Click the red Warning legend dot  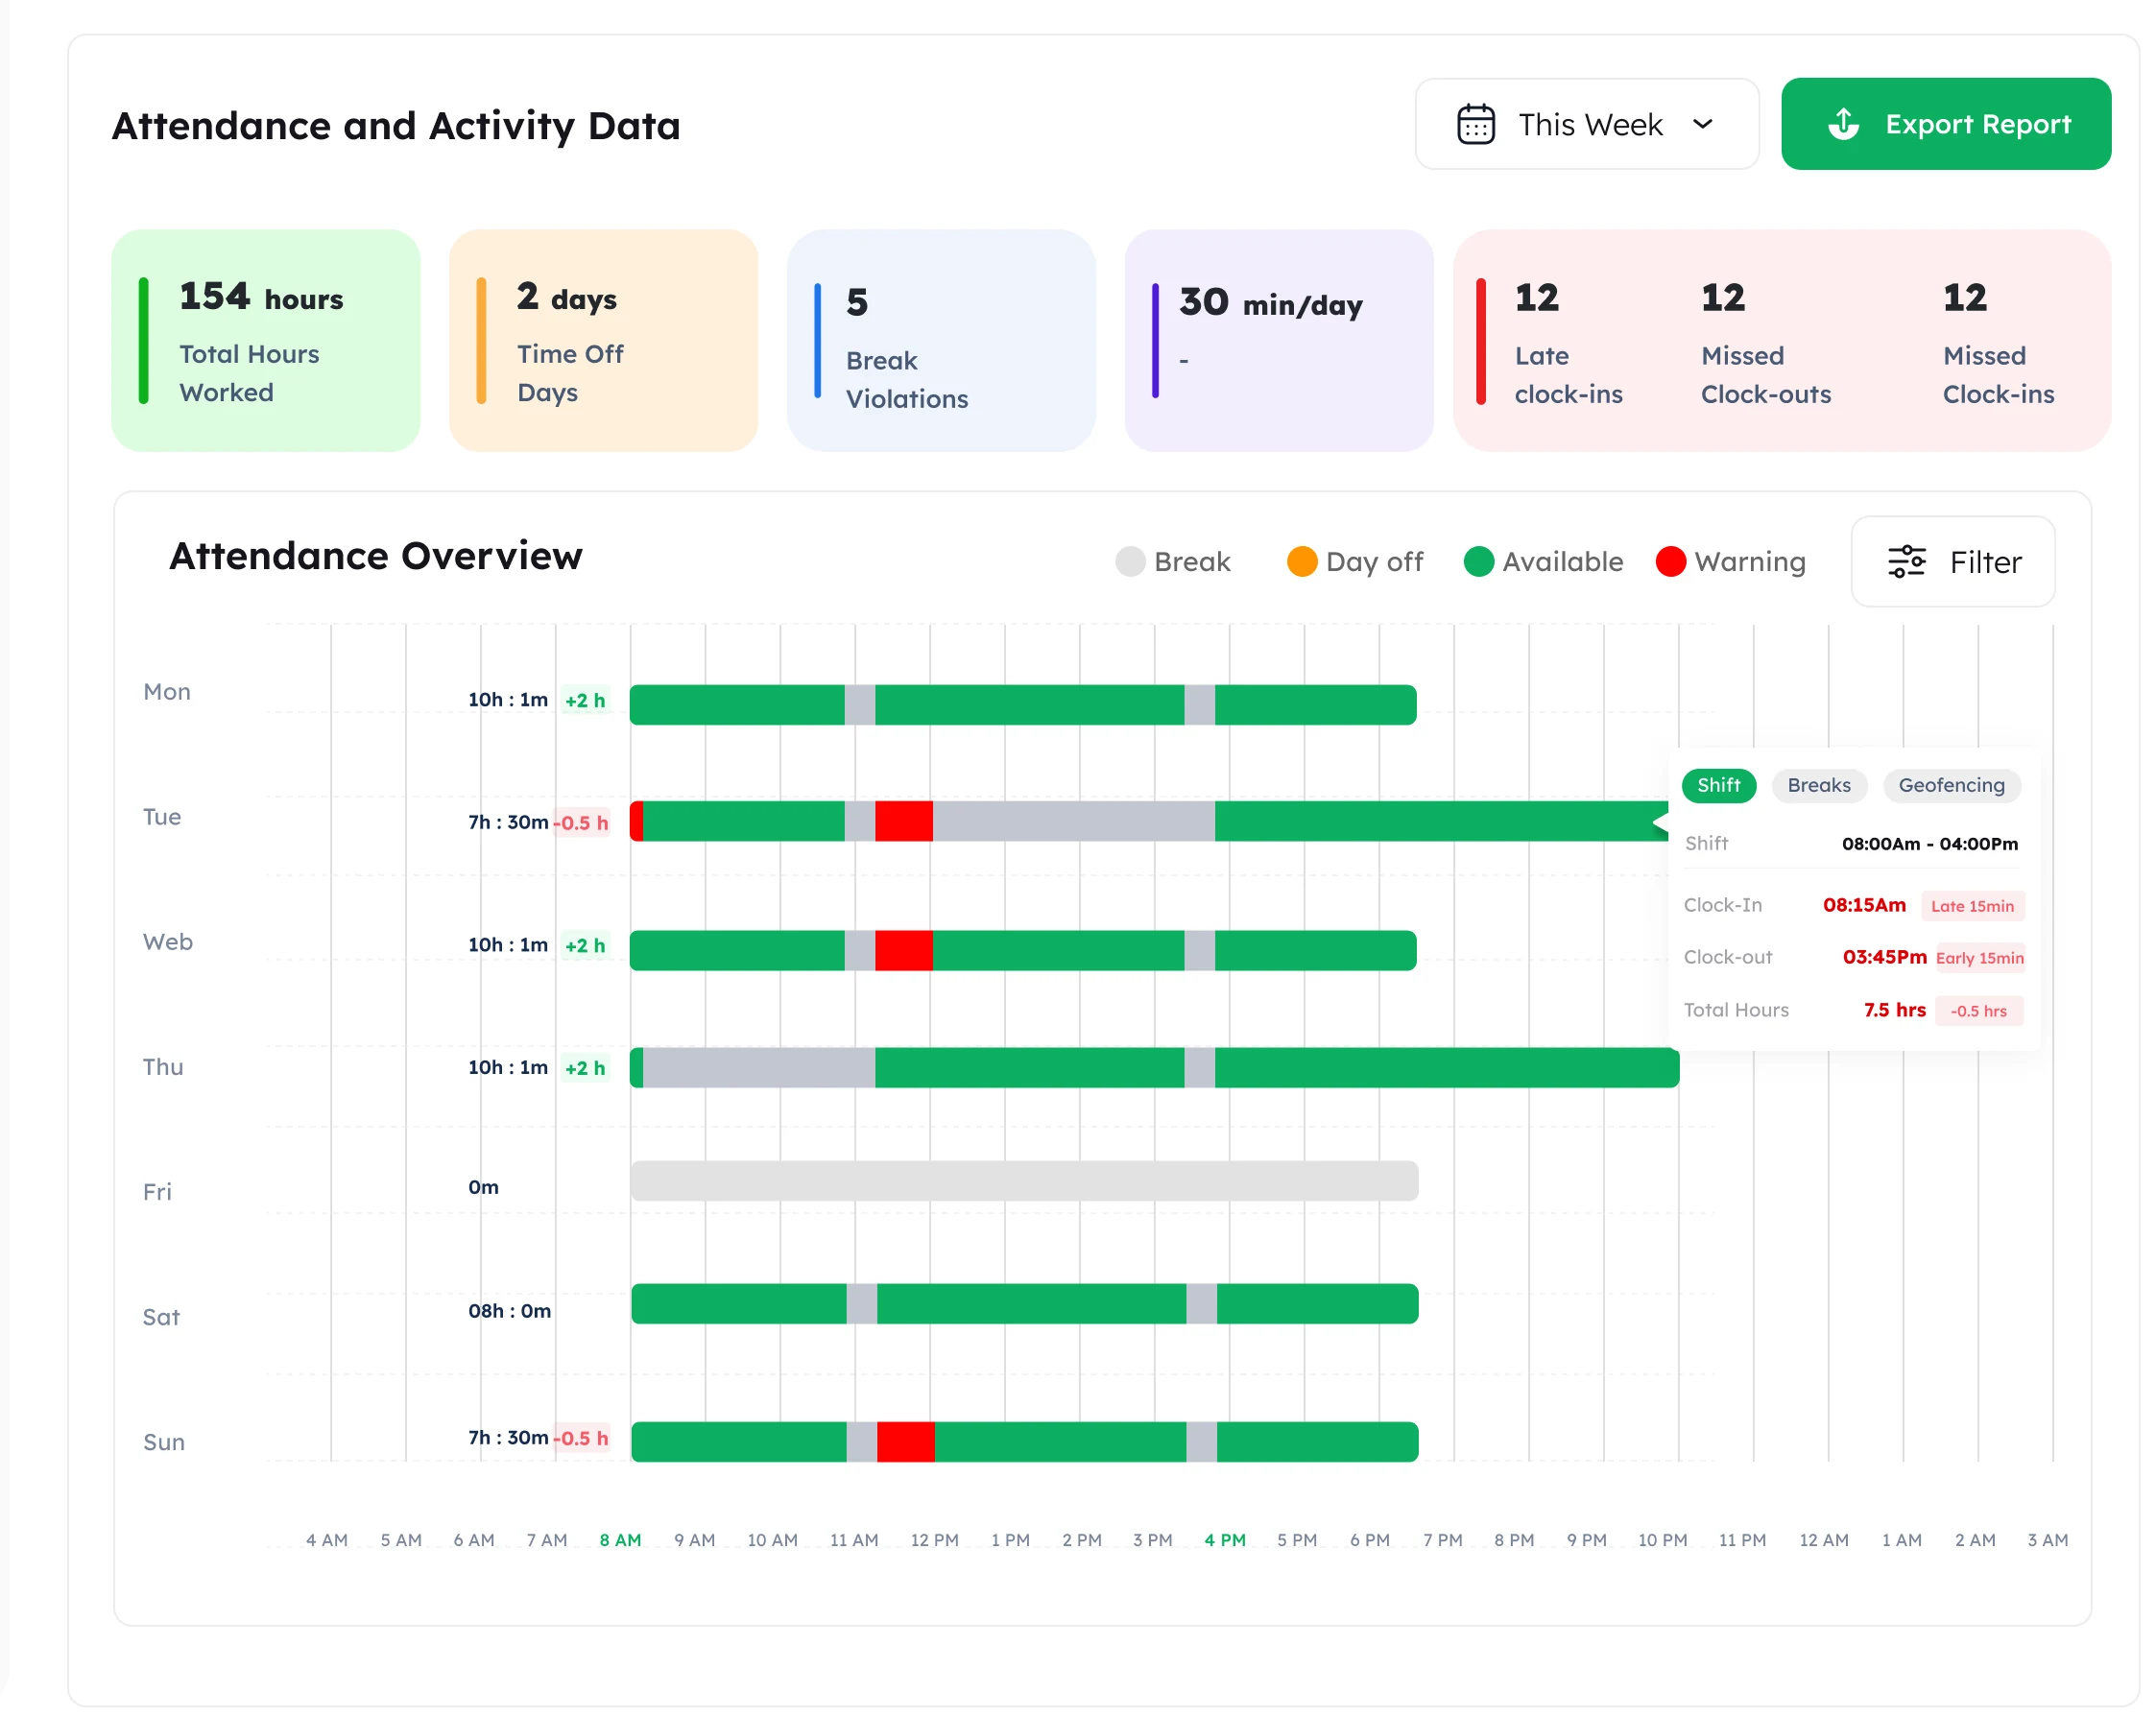pyautogui.click(x=1671, y=562)
